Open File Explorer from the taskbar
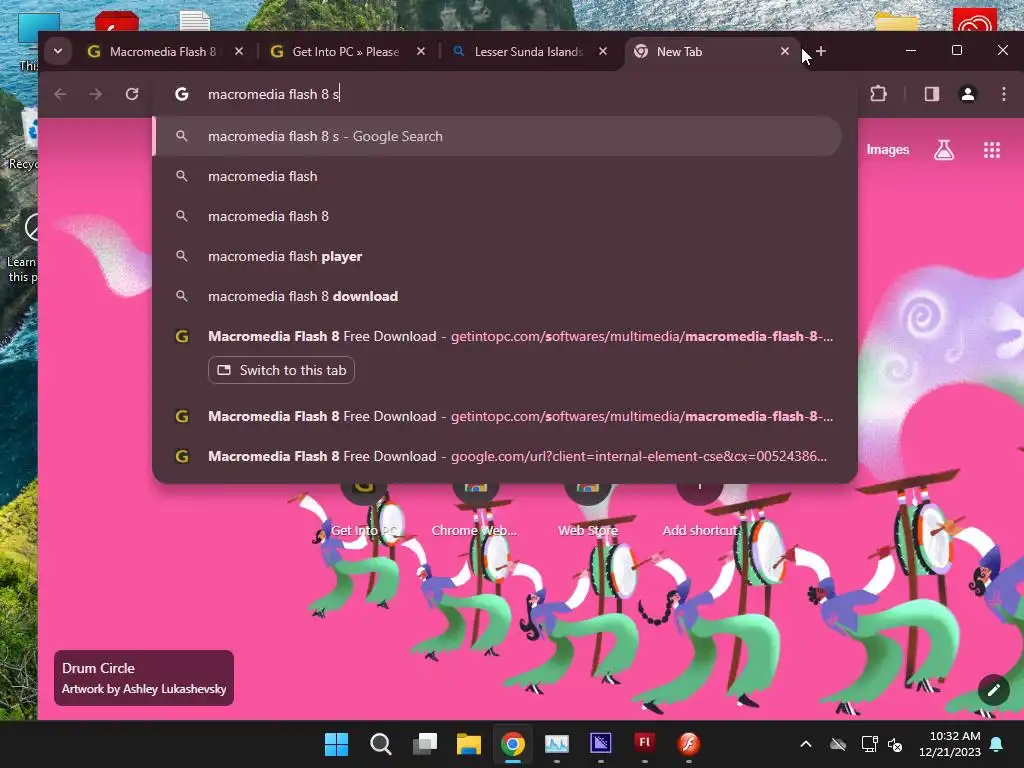 click(x=469, y=744)
